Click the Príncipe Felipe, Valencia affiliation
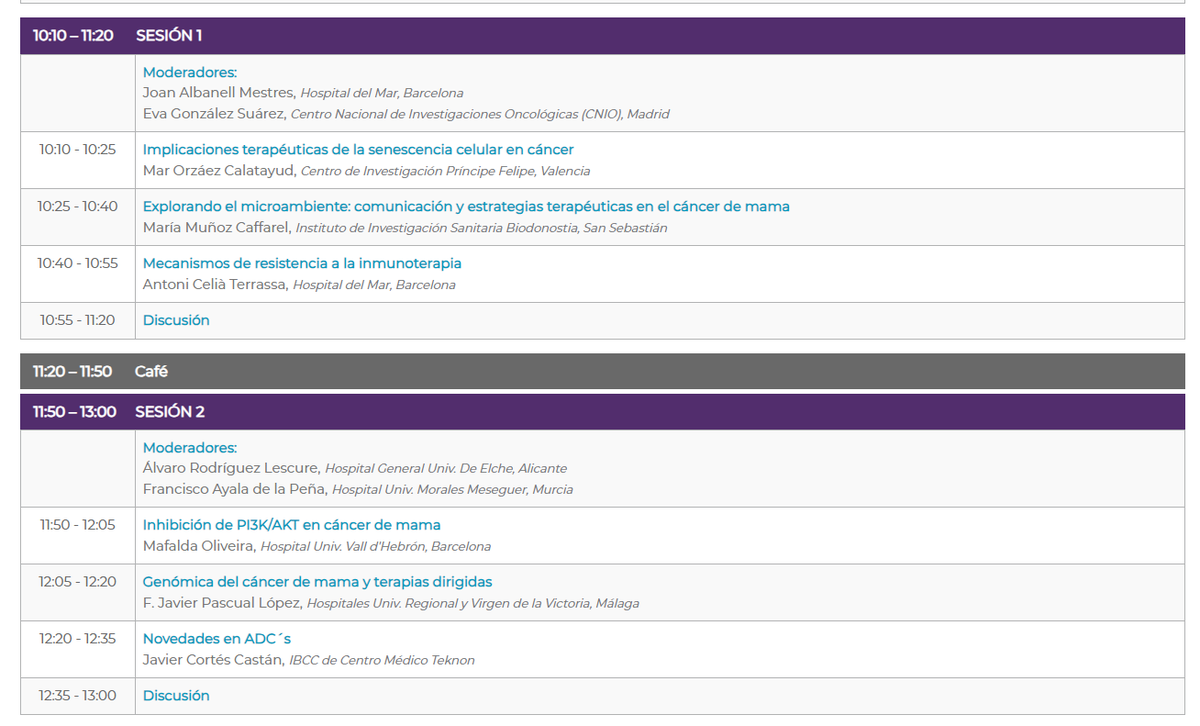Viewport: 1200px width, 726px height. coord(446,171)
